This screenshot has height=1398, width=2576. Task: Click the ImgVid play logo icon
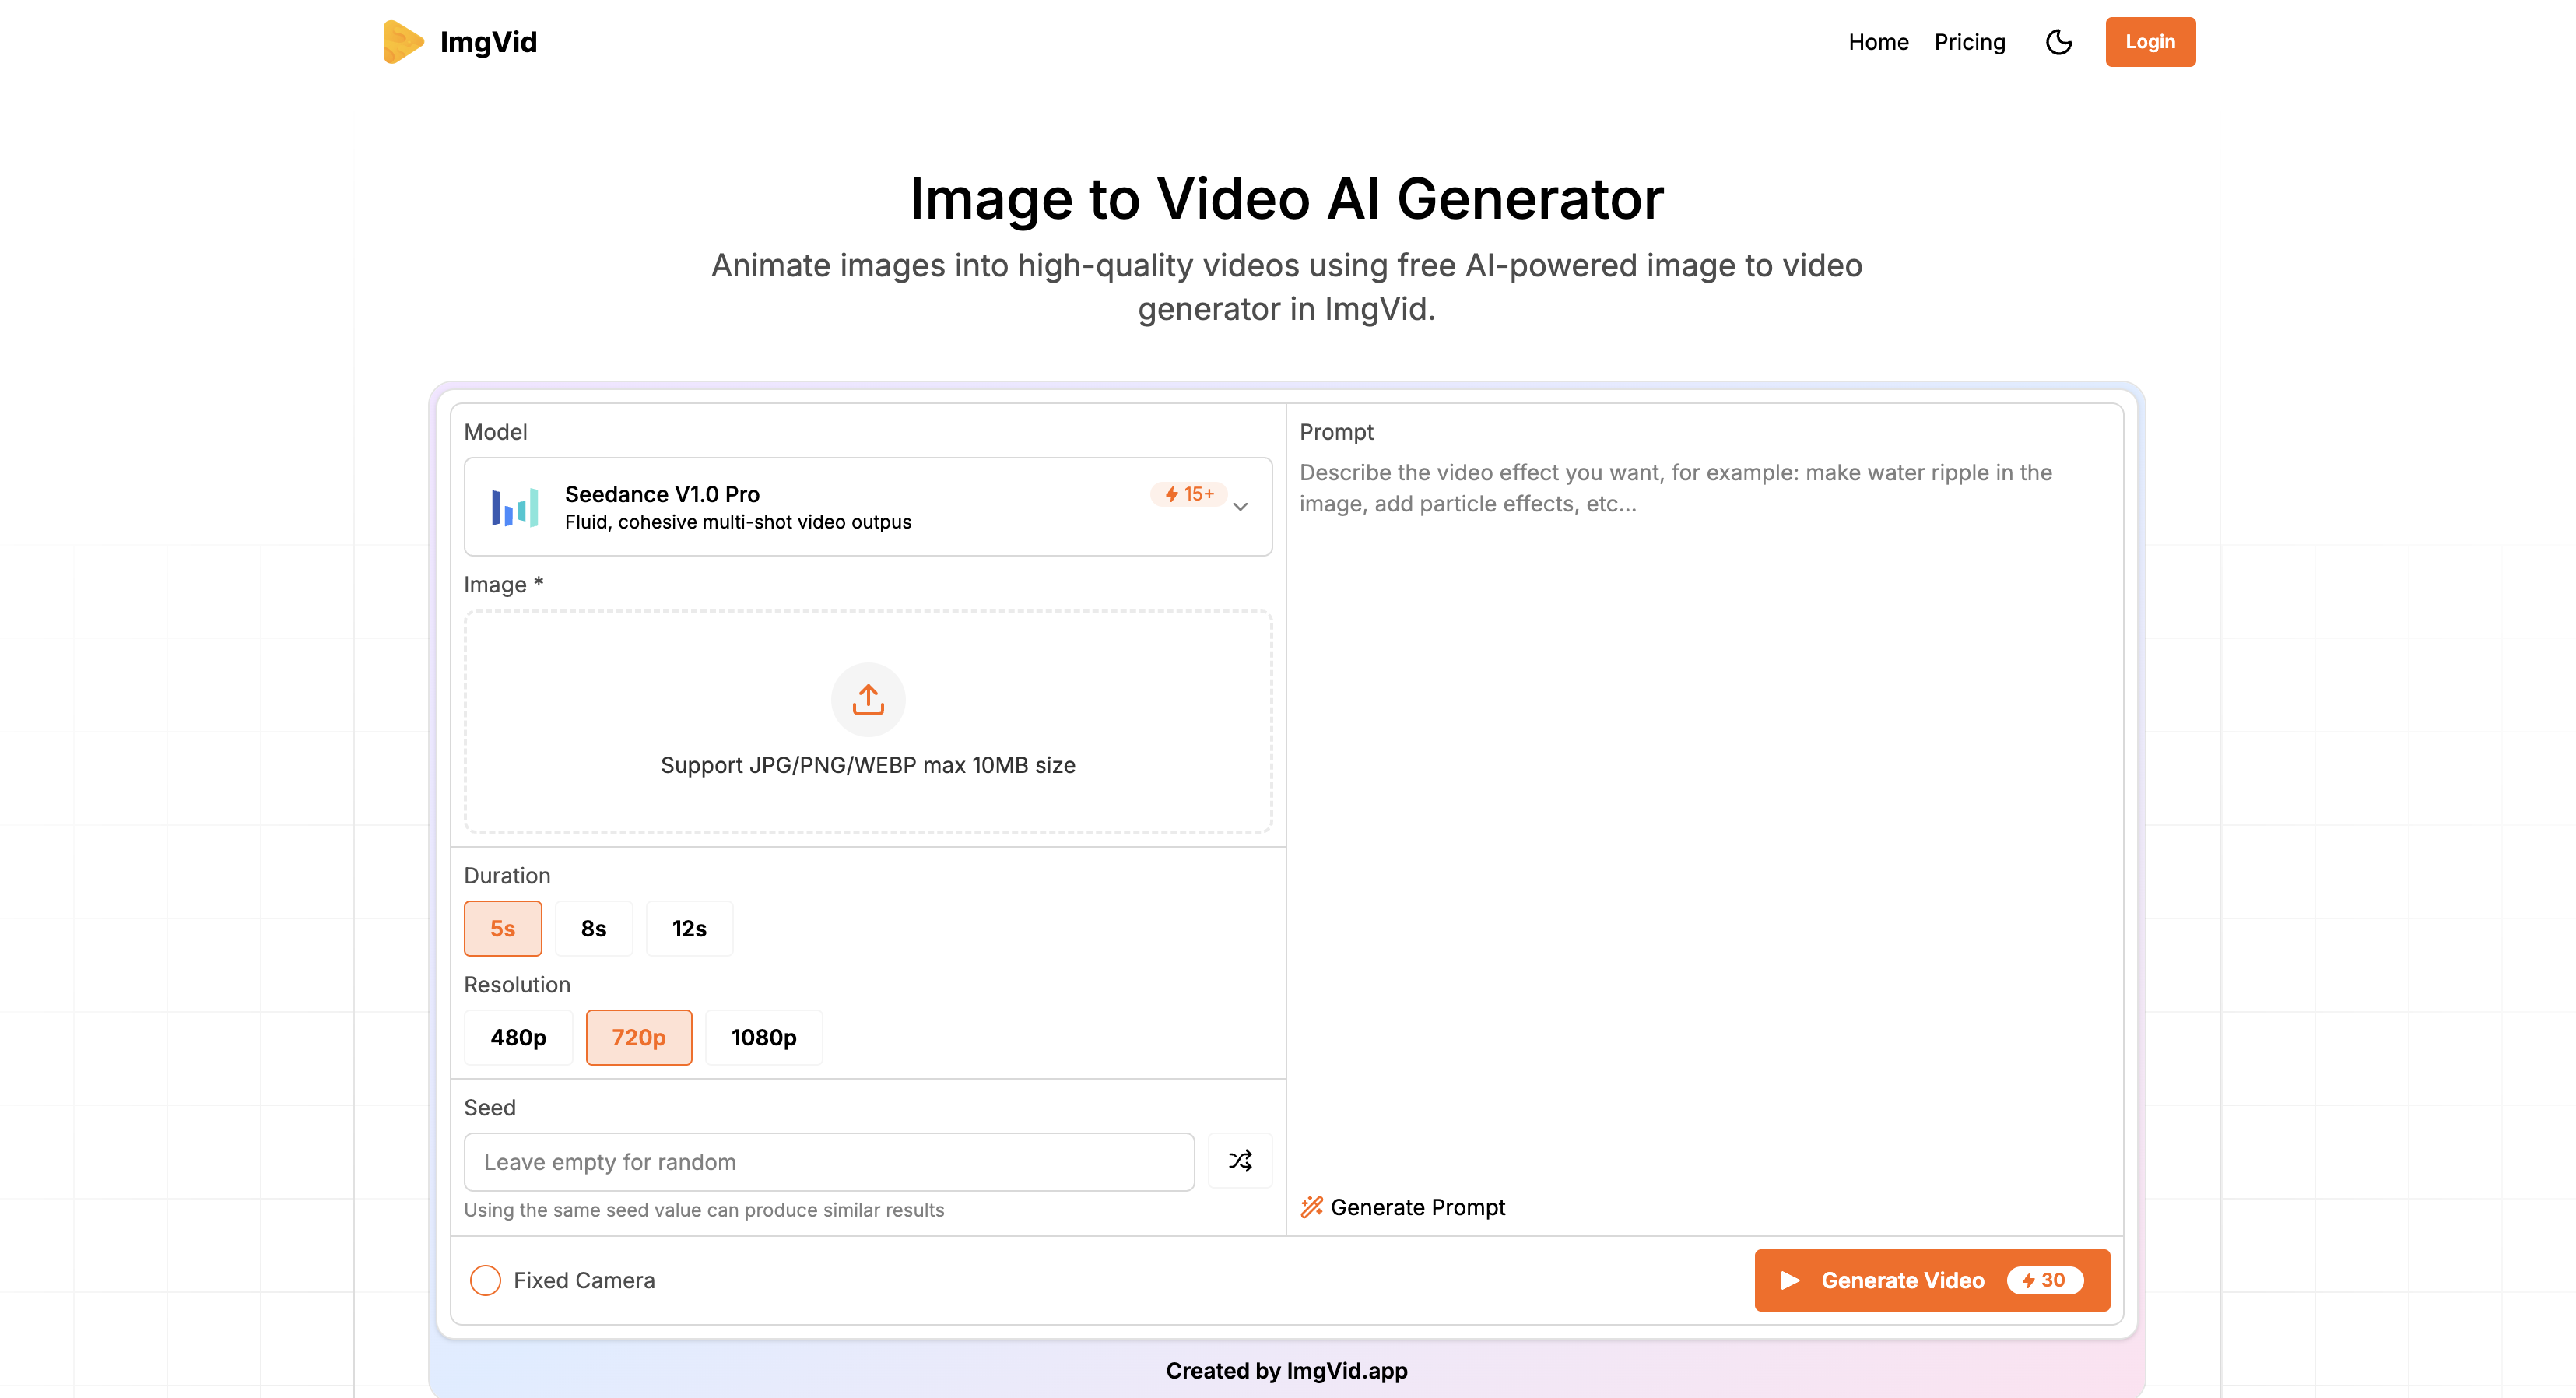coord(403,42)
